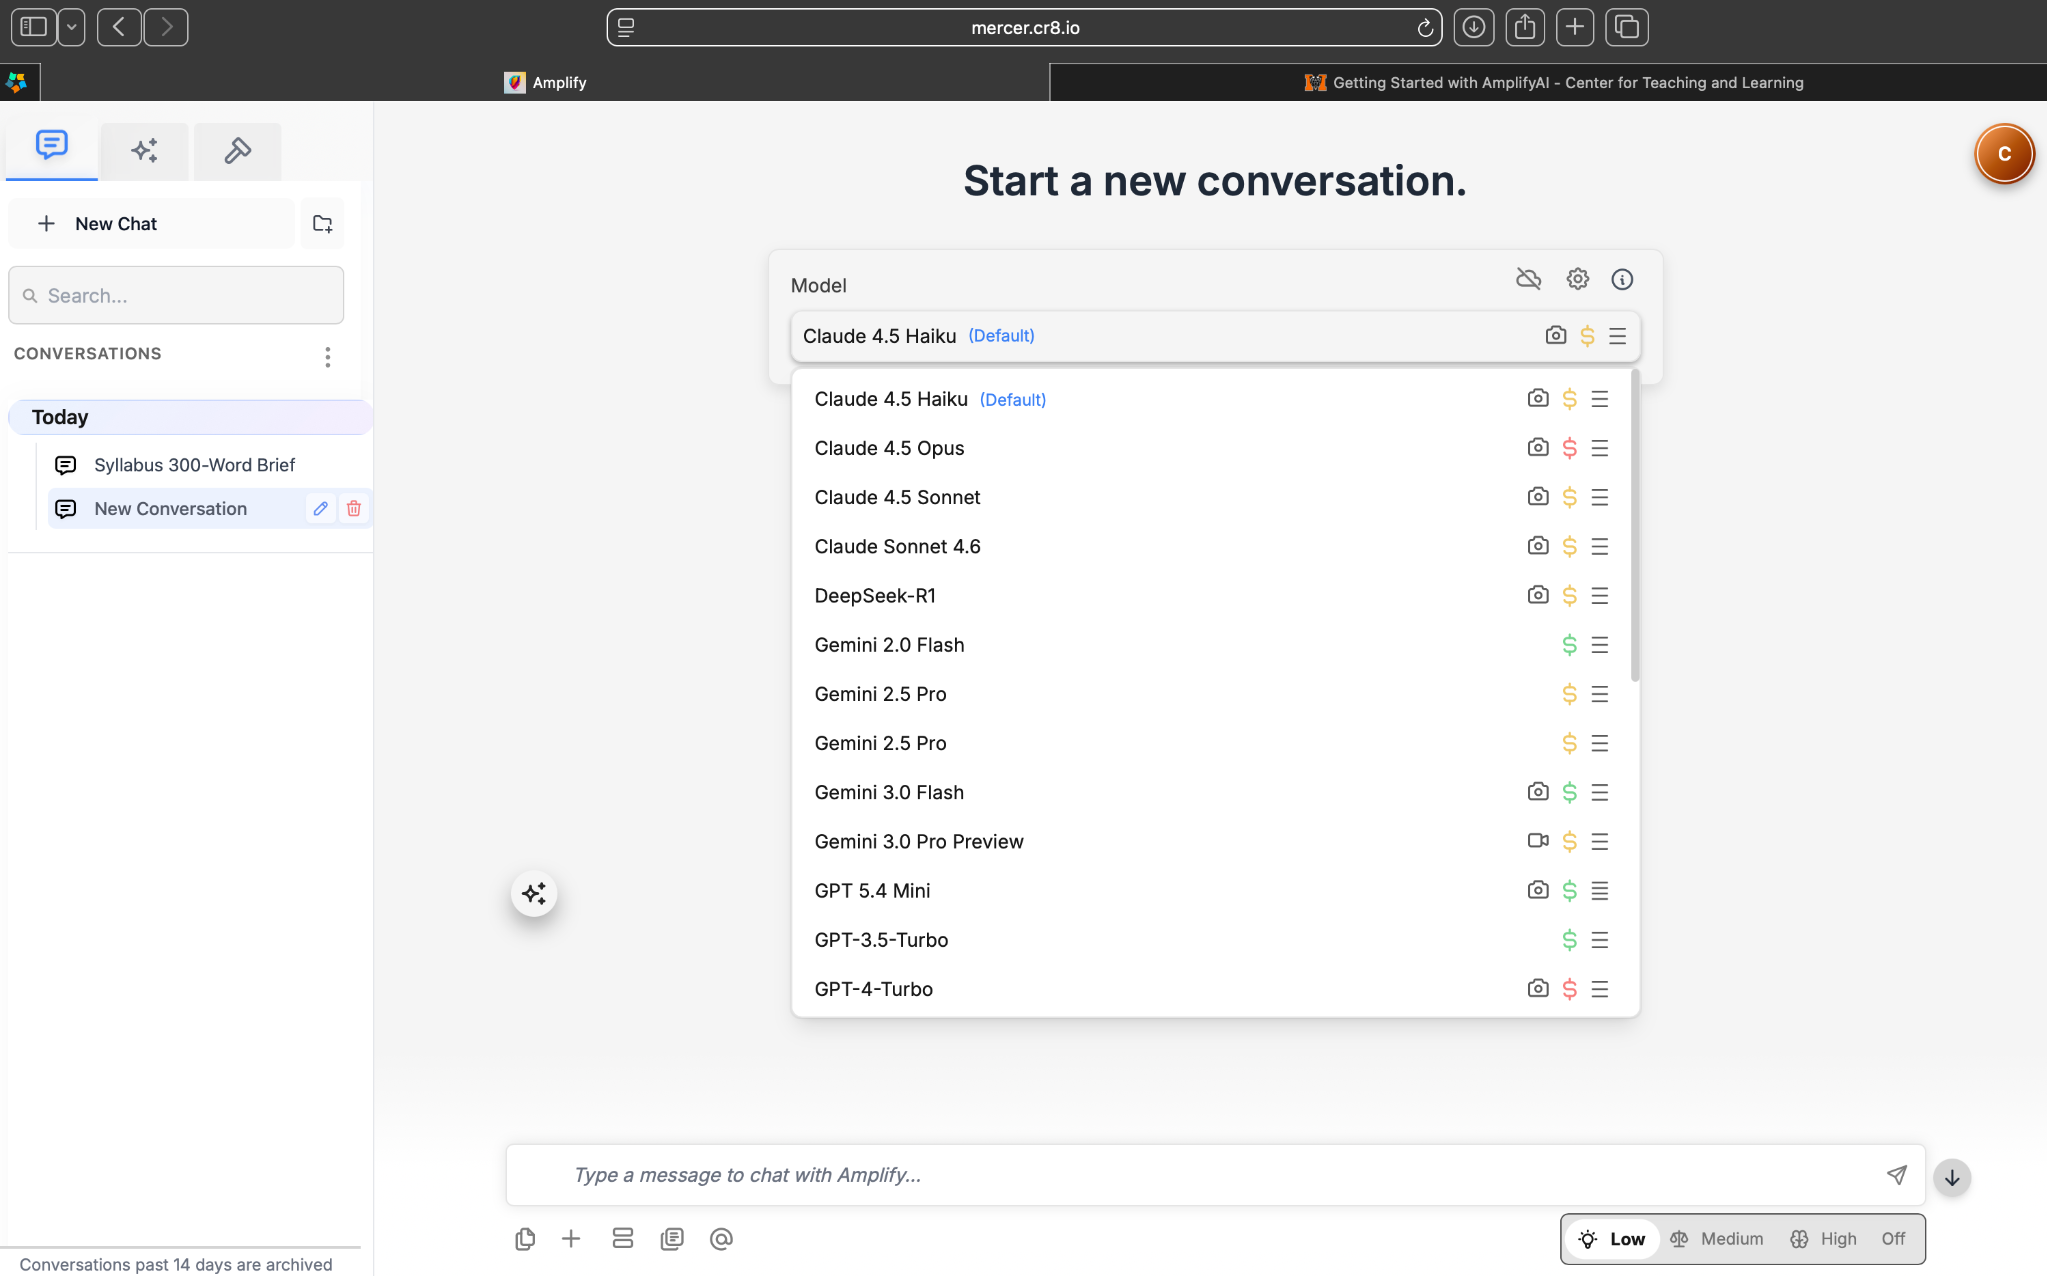Open model settings gear icon
Image resolution: width=2047 pixels, height=1276 pixels.
1578,279
